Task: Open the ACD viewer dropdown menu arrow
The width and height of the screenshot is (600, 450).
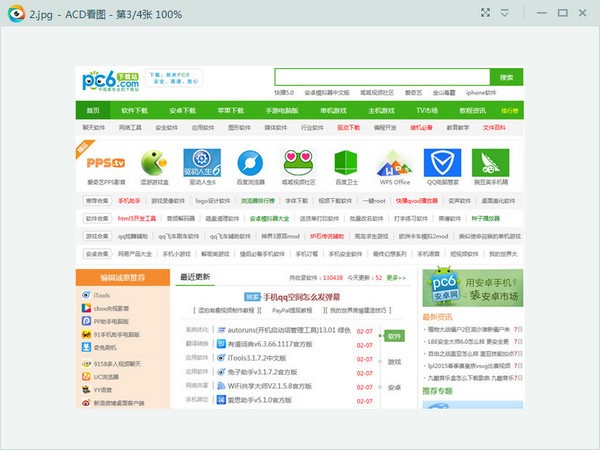Action: point(505,13)
